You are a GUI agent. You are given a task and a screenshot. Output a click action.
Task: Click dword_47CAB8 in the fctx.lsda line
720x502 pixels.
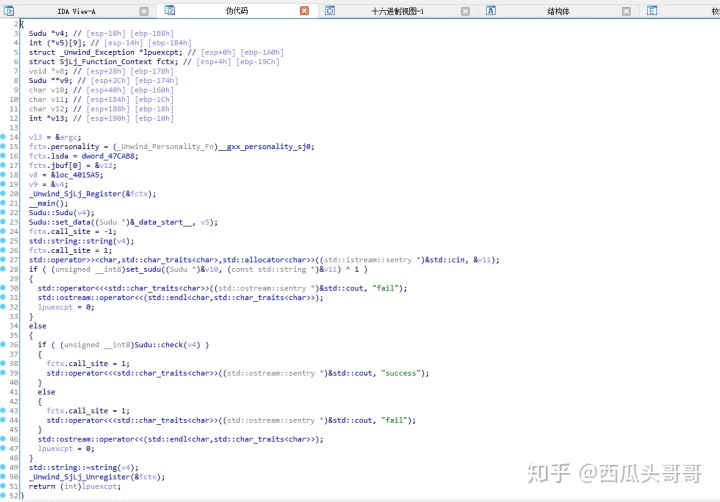(110, 156)
